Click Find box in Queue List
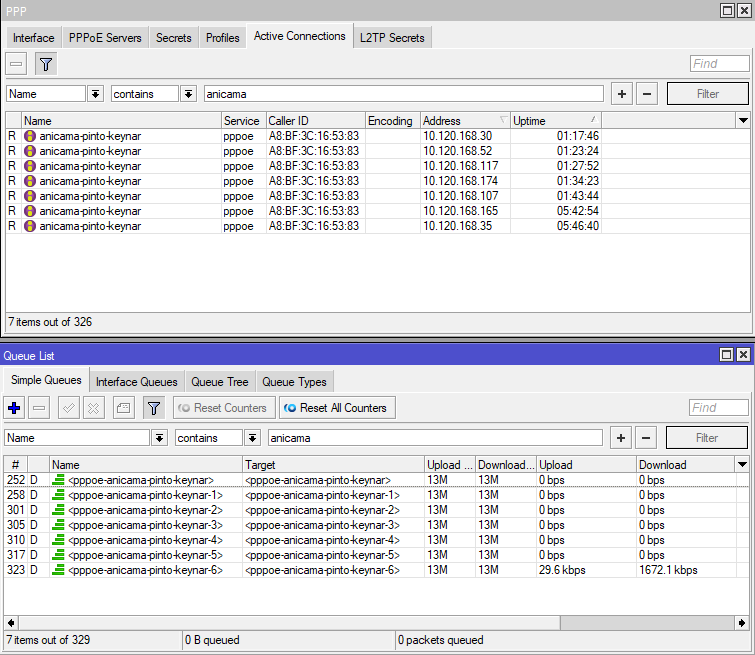755x655 pixels. (x=719, y=407)
